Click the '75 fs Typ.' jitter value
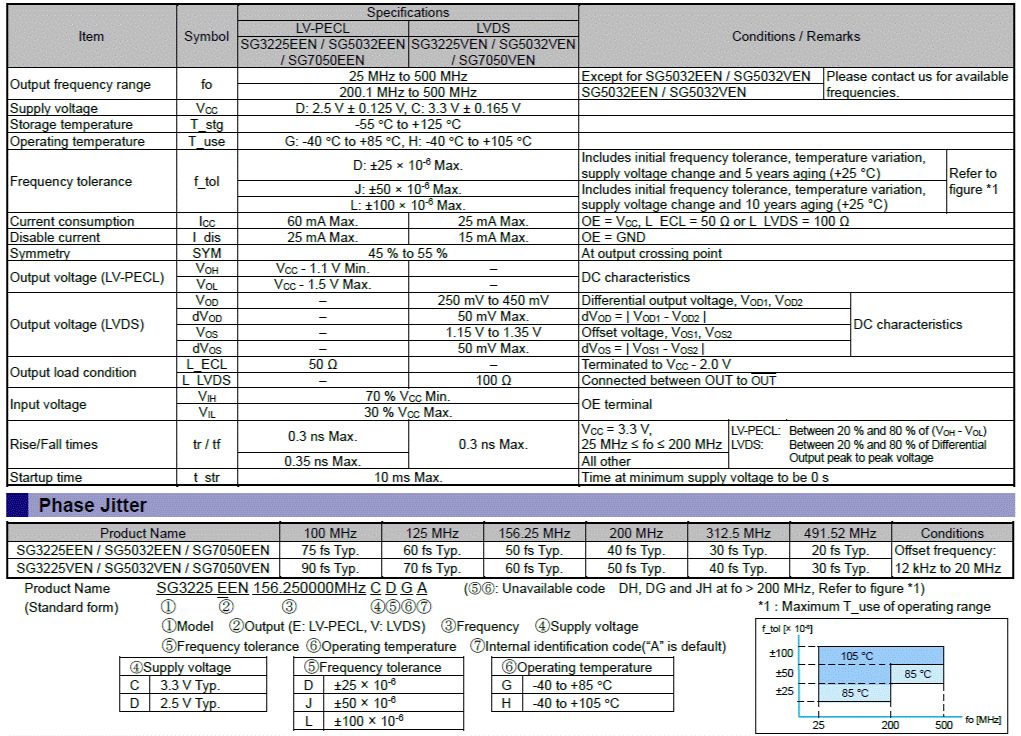The height and width of the screenshot is (736, 1021). tap(329, 550)
